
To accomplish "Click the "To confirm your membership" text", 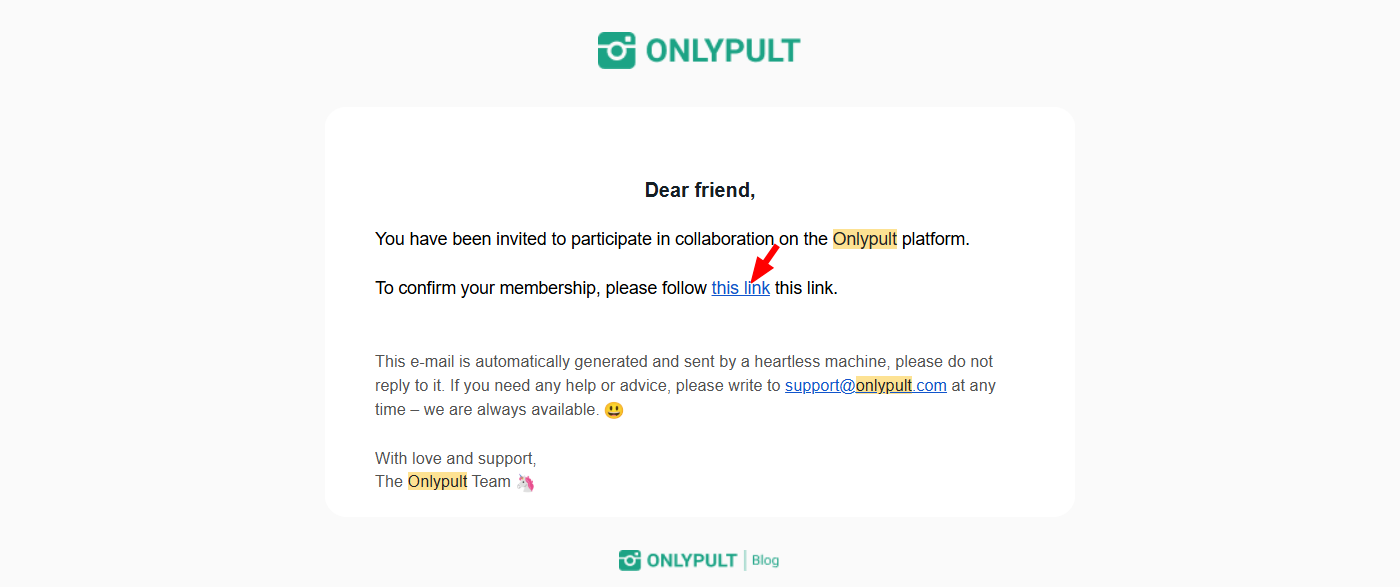I will [488, 288].
